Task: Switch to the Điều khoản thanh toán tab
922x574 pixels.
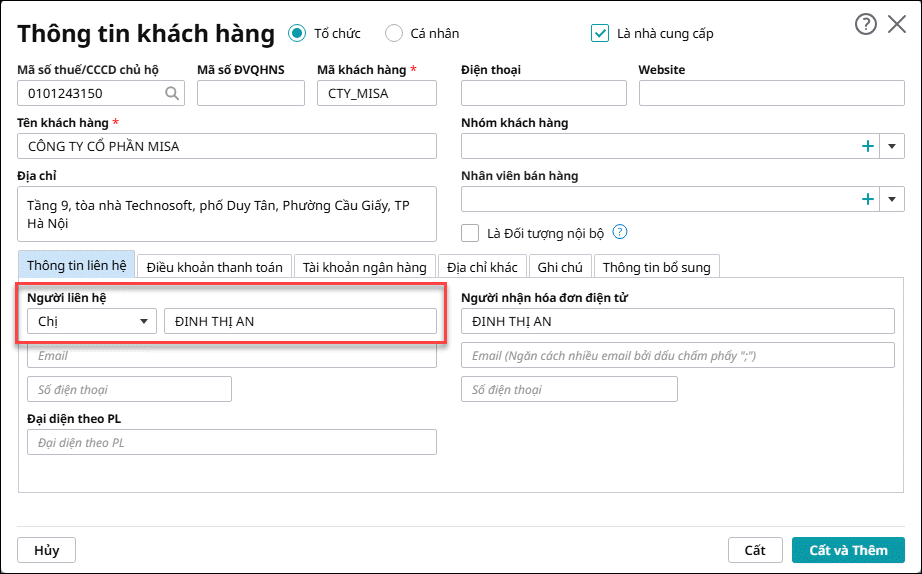Action: point(215,266)
